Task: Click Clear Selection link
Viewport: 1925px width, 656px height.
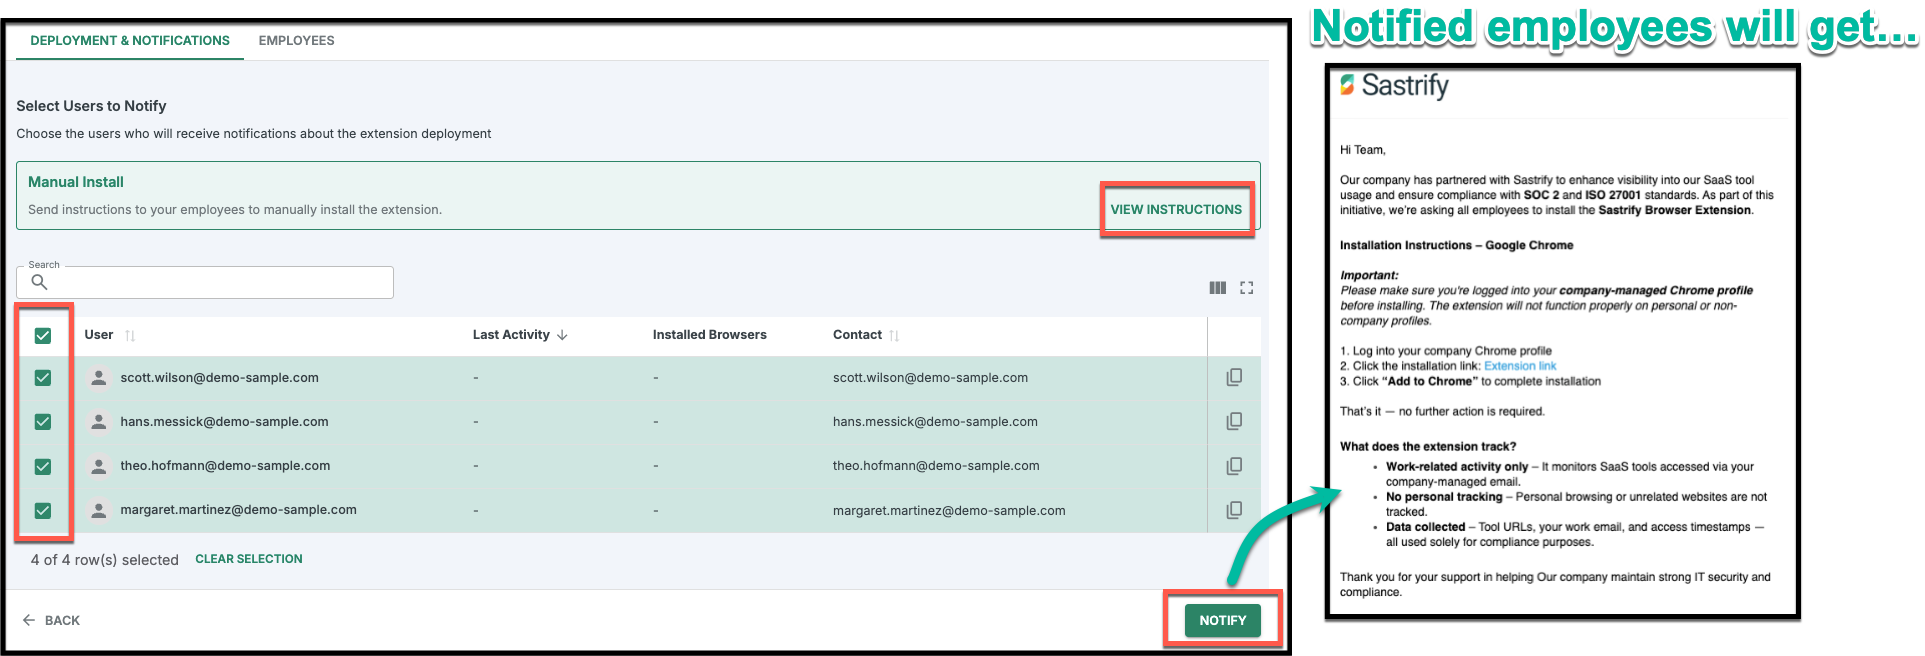Action: [x=249, y=559]
